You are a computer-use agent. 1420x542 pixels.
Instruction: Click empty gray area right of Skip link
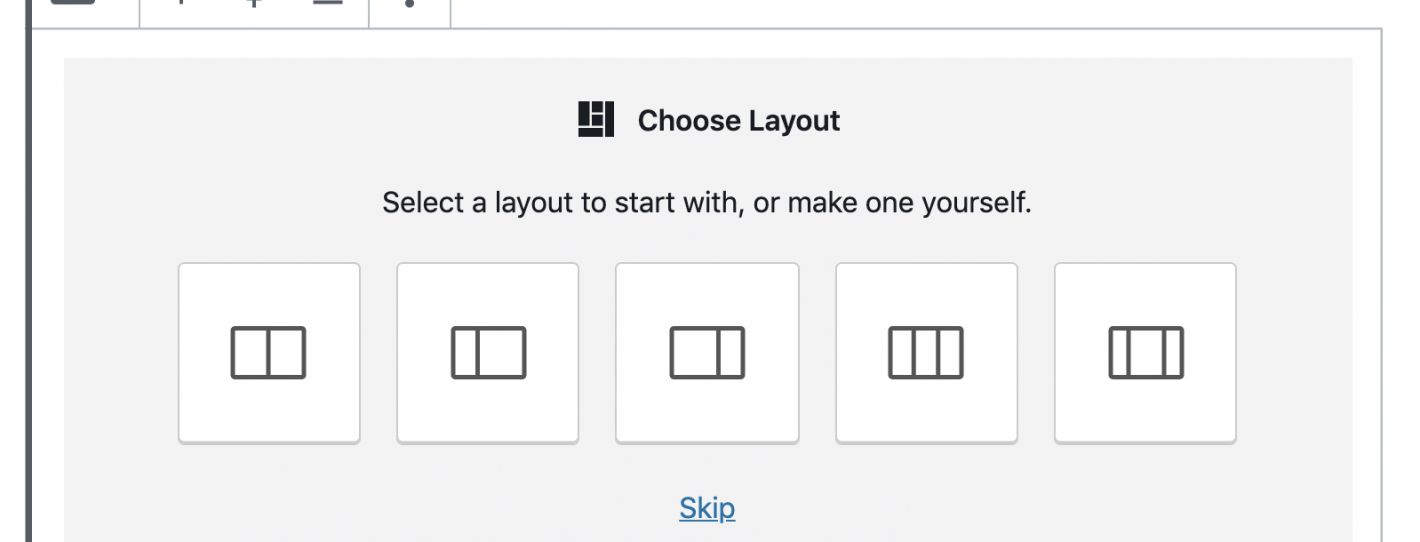click(1000, 508)
